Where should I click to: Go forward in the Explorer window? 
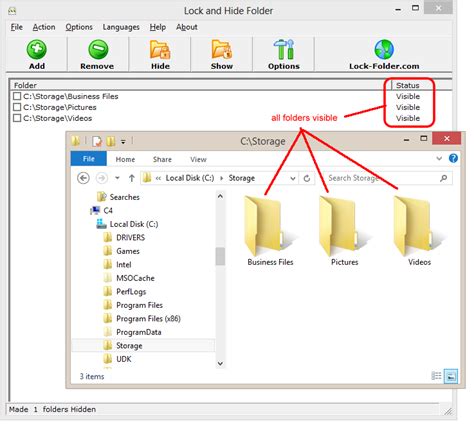(102, 178)
